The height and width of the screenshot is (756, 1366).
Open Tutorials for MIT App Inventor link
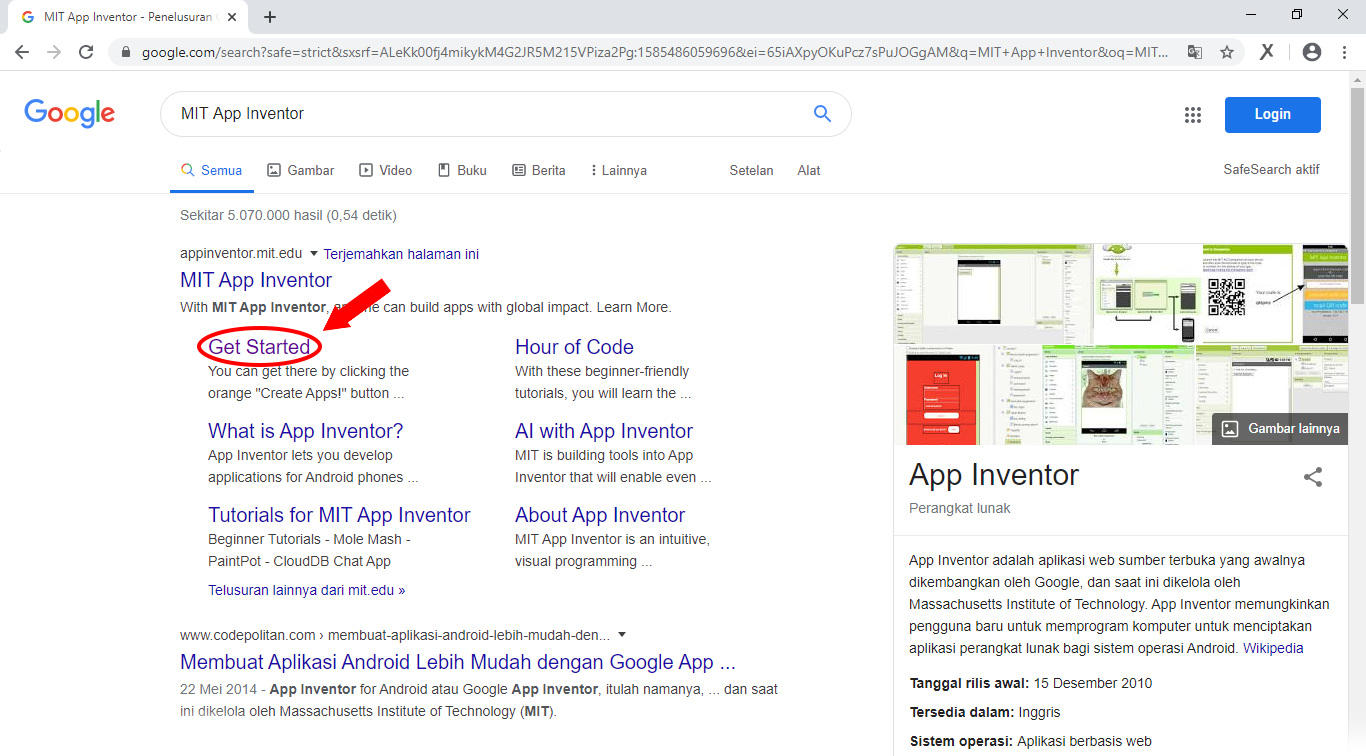point(339,515)
